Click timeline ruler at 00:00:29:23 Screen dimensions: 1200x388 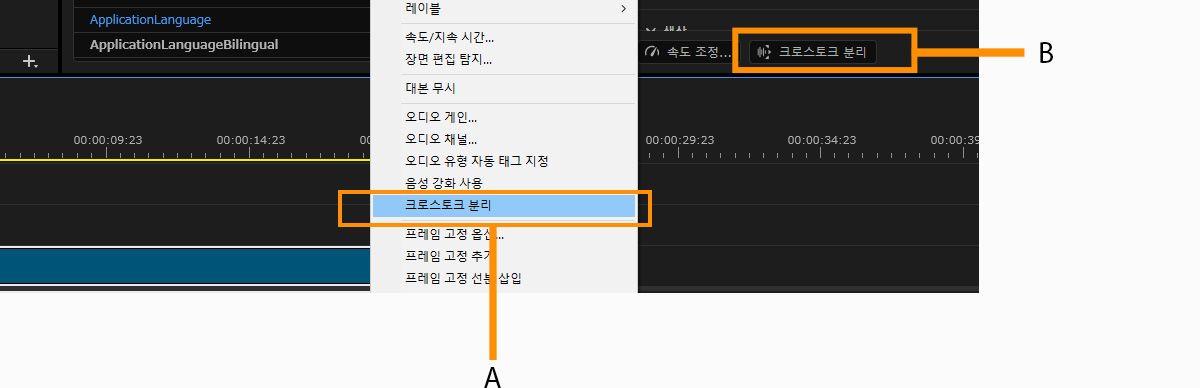(680, 140)
